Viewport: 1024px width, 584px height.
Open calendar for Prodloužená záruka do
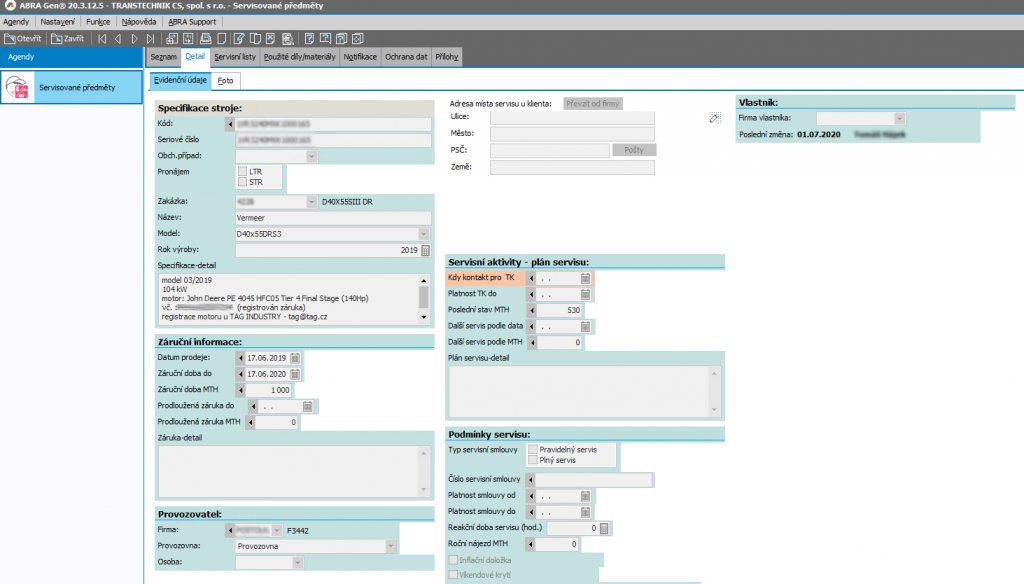click(308, 406)
